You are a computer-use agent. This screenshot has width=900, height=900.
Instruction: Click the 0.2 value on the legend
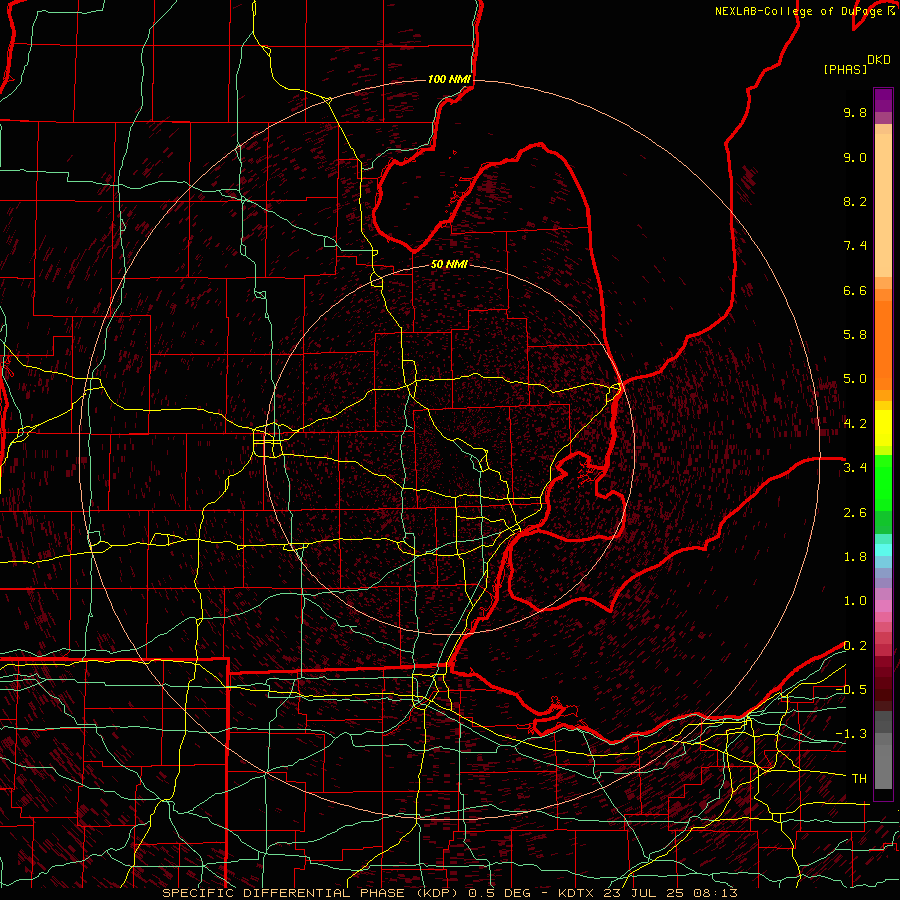click(855, 646)
